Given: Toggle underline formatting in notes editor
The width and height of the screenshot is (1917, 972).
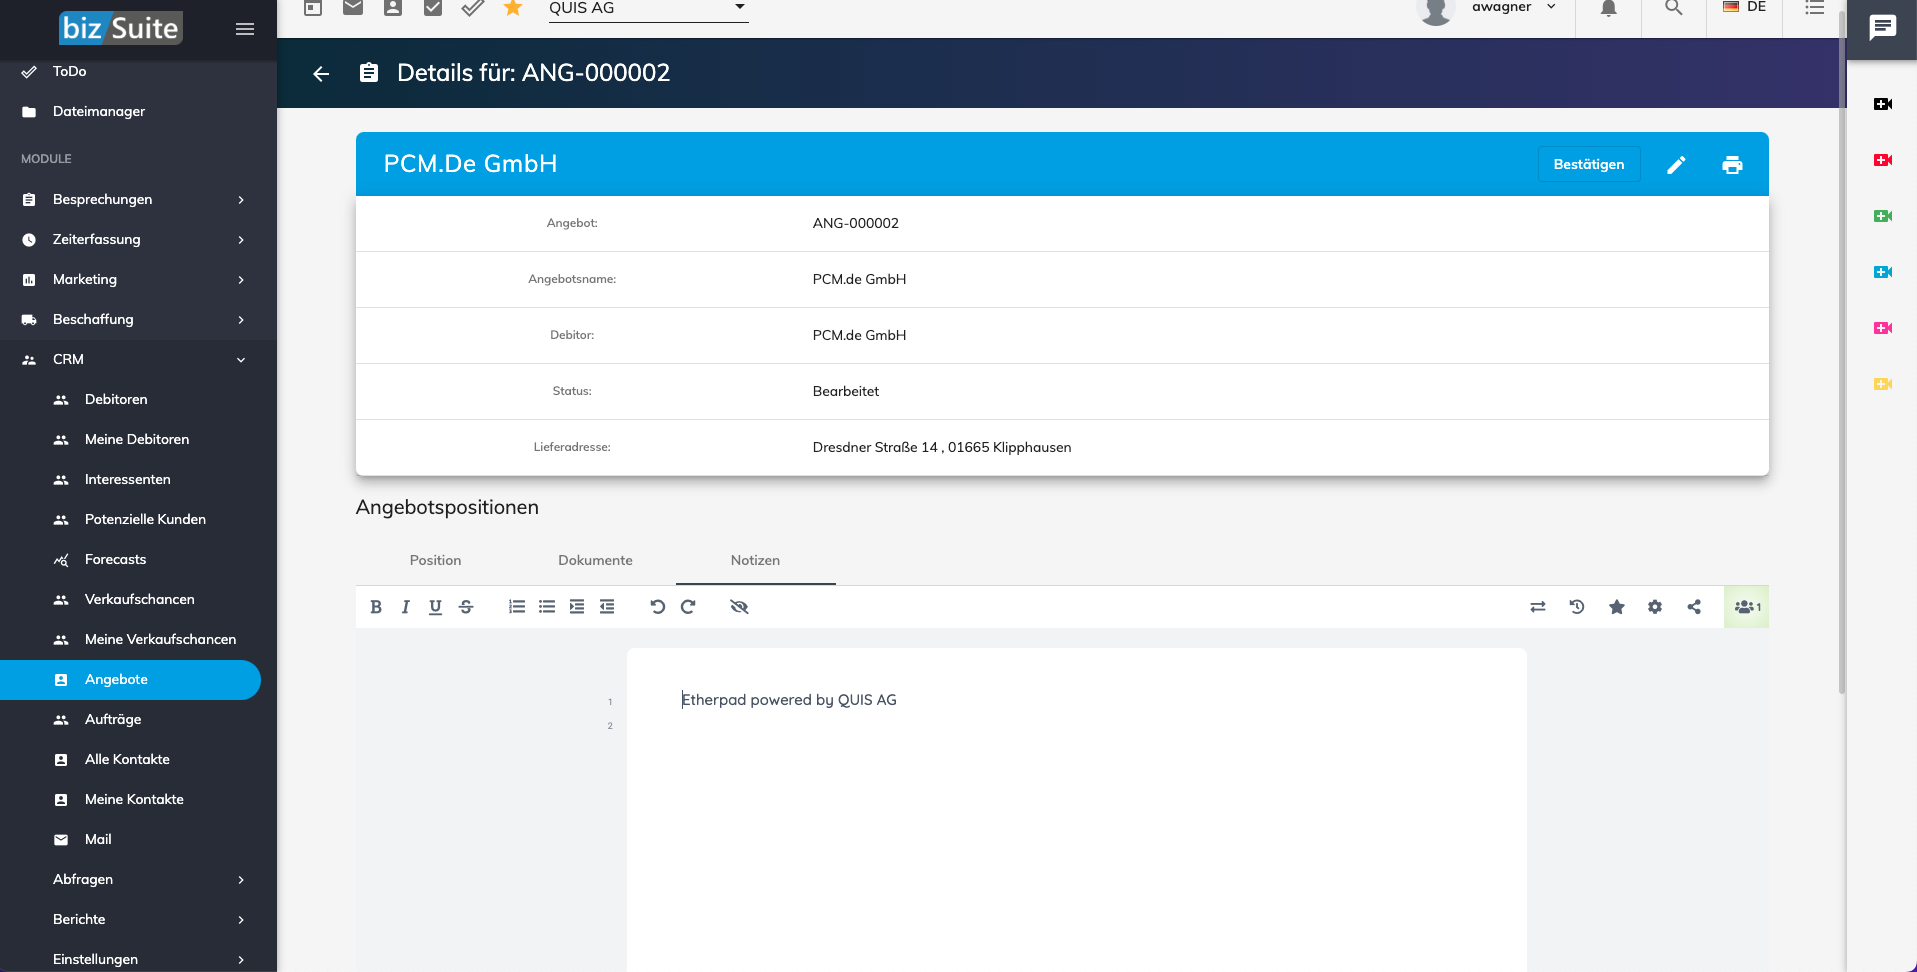Looking at the screenshot, I should (x=435, y=607).
